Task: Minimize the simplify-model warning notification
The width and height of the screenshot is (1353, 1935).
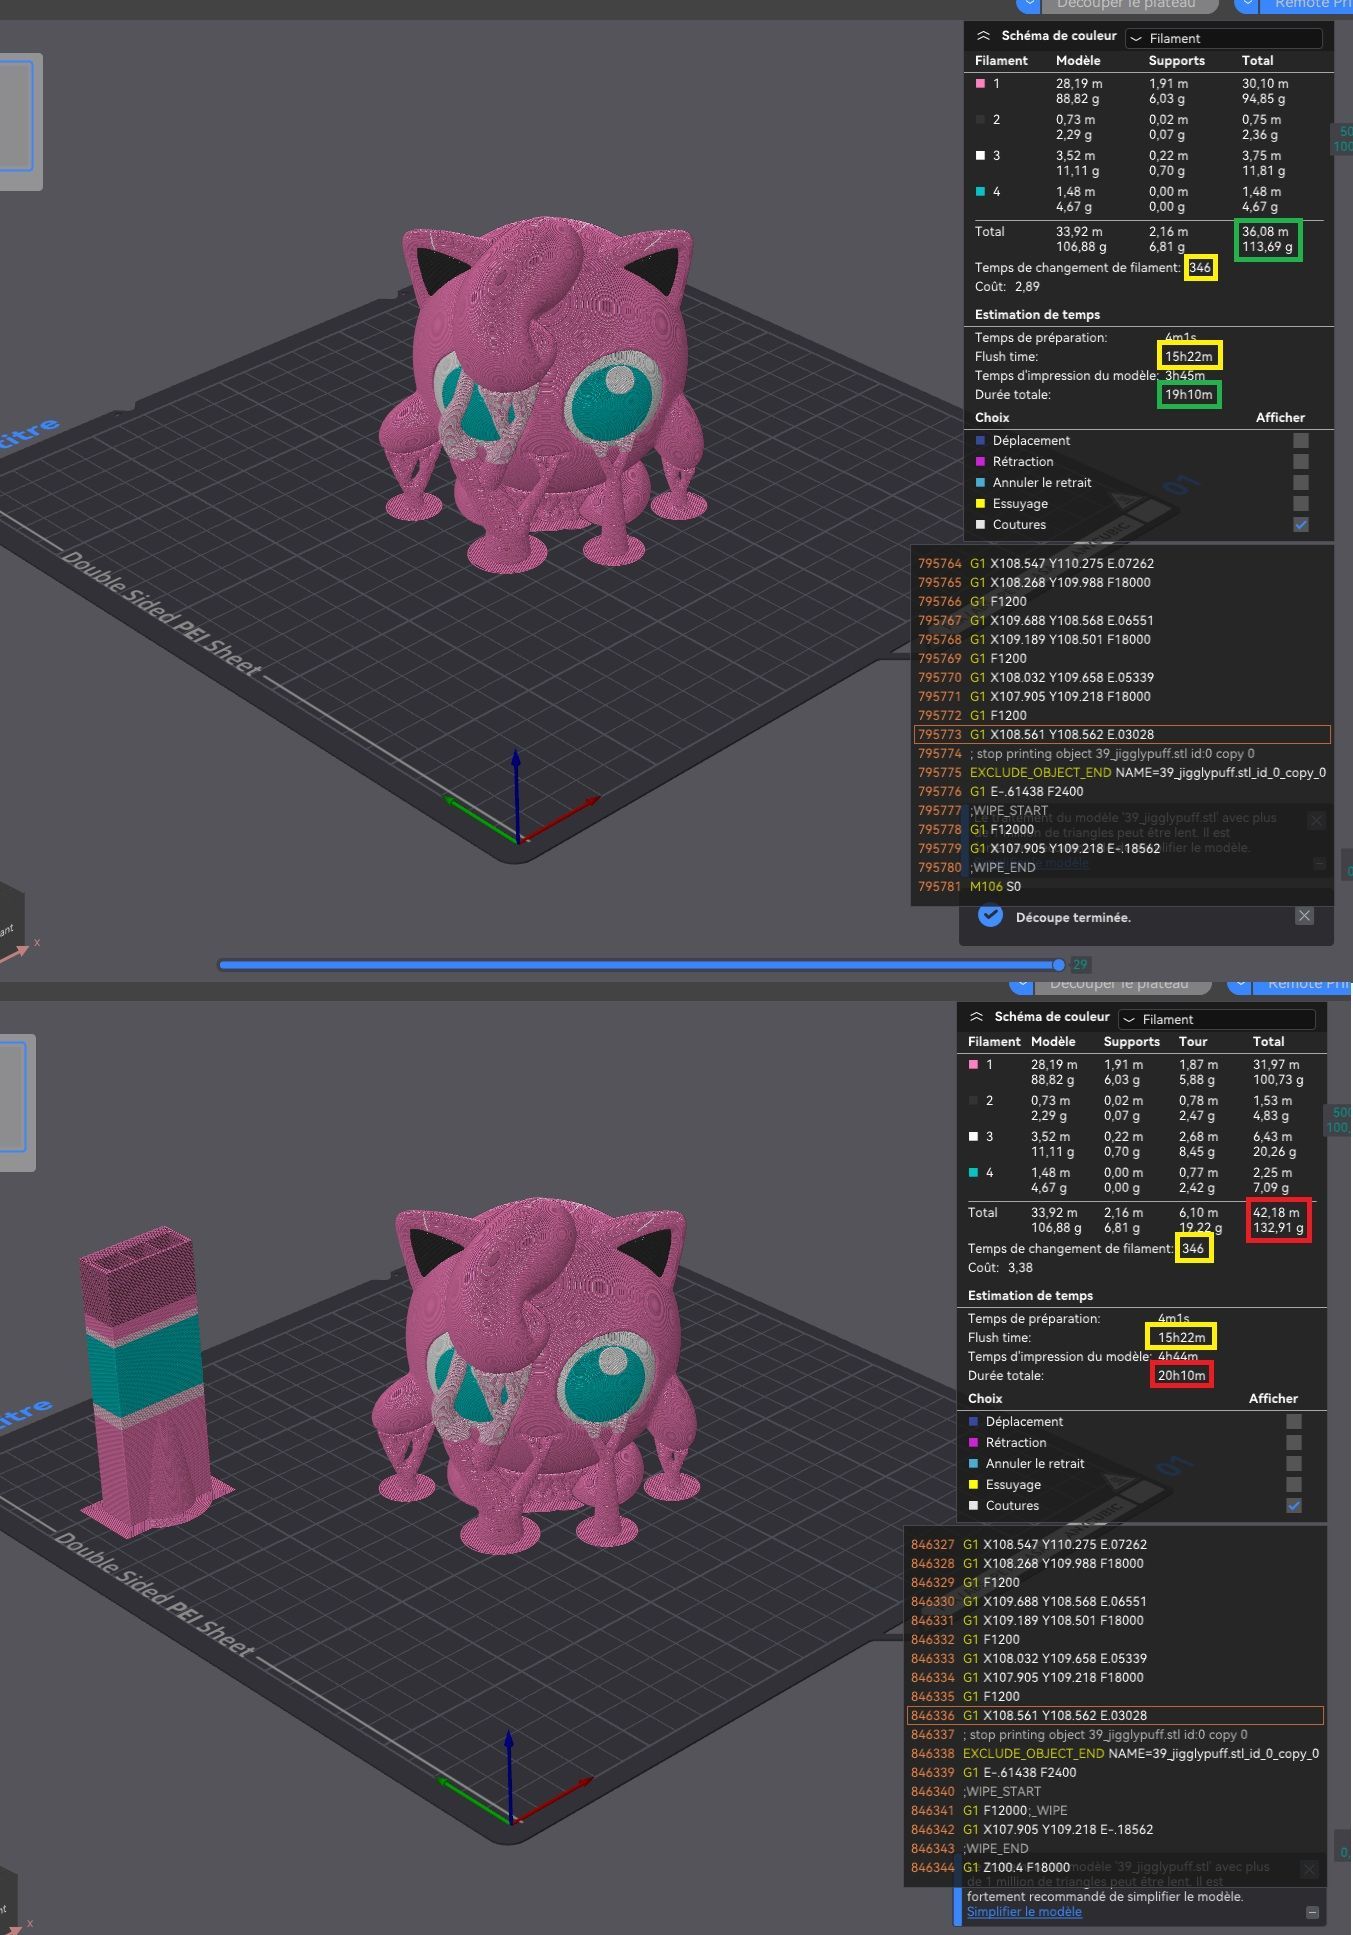Action: [x=1312, y=1912]
